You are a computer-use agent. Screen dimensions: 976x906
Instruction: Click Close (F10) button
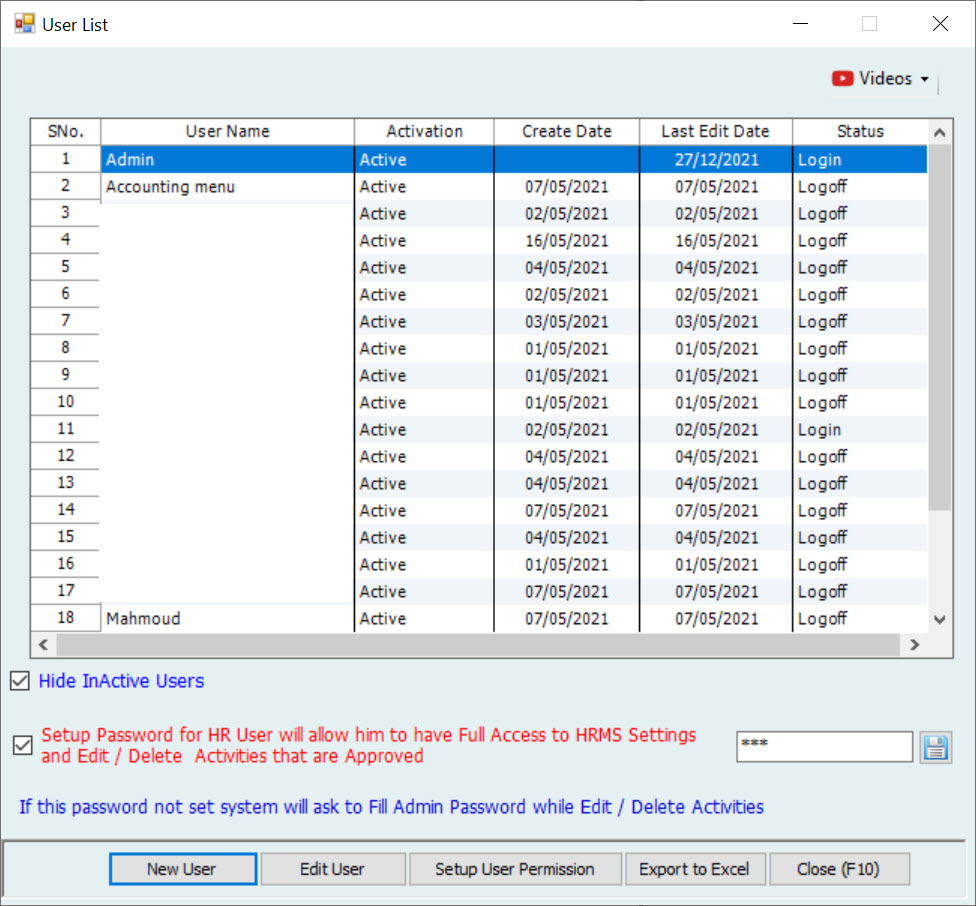tap(838, 869)
